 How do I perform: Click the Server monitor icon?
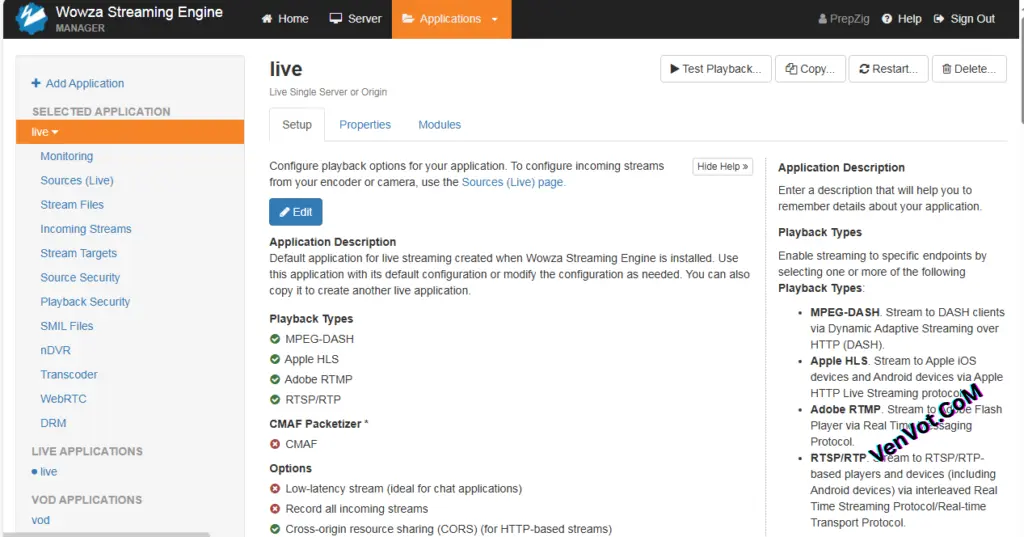click(x=336, y=18)
